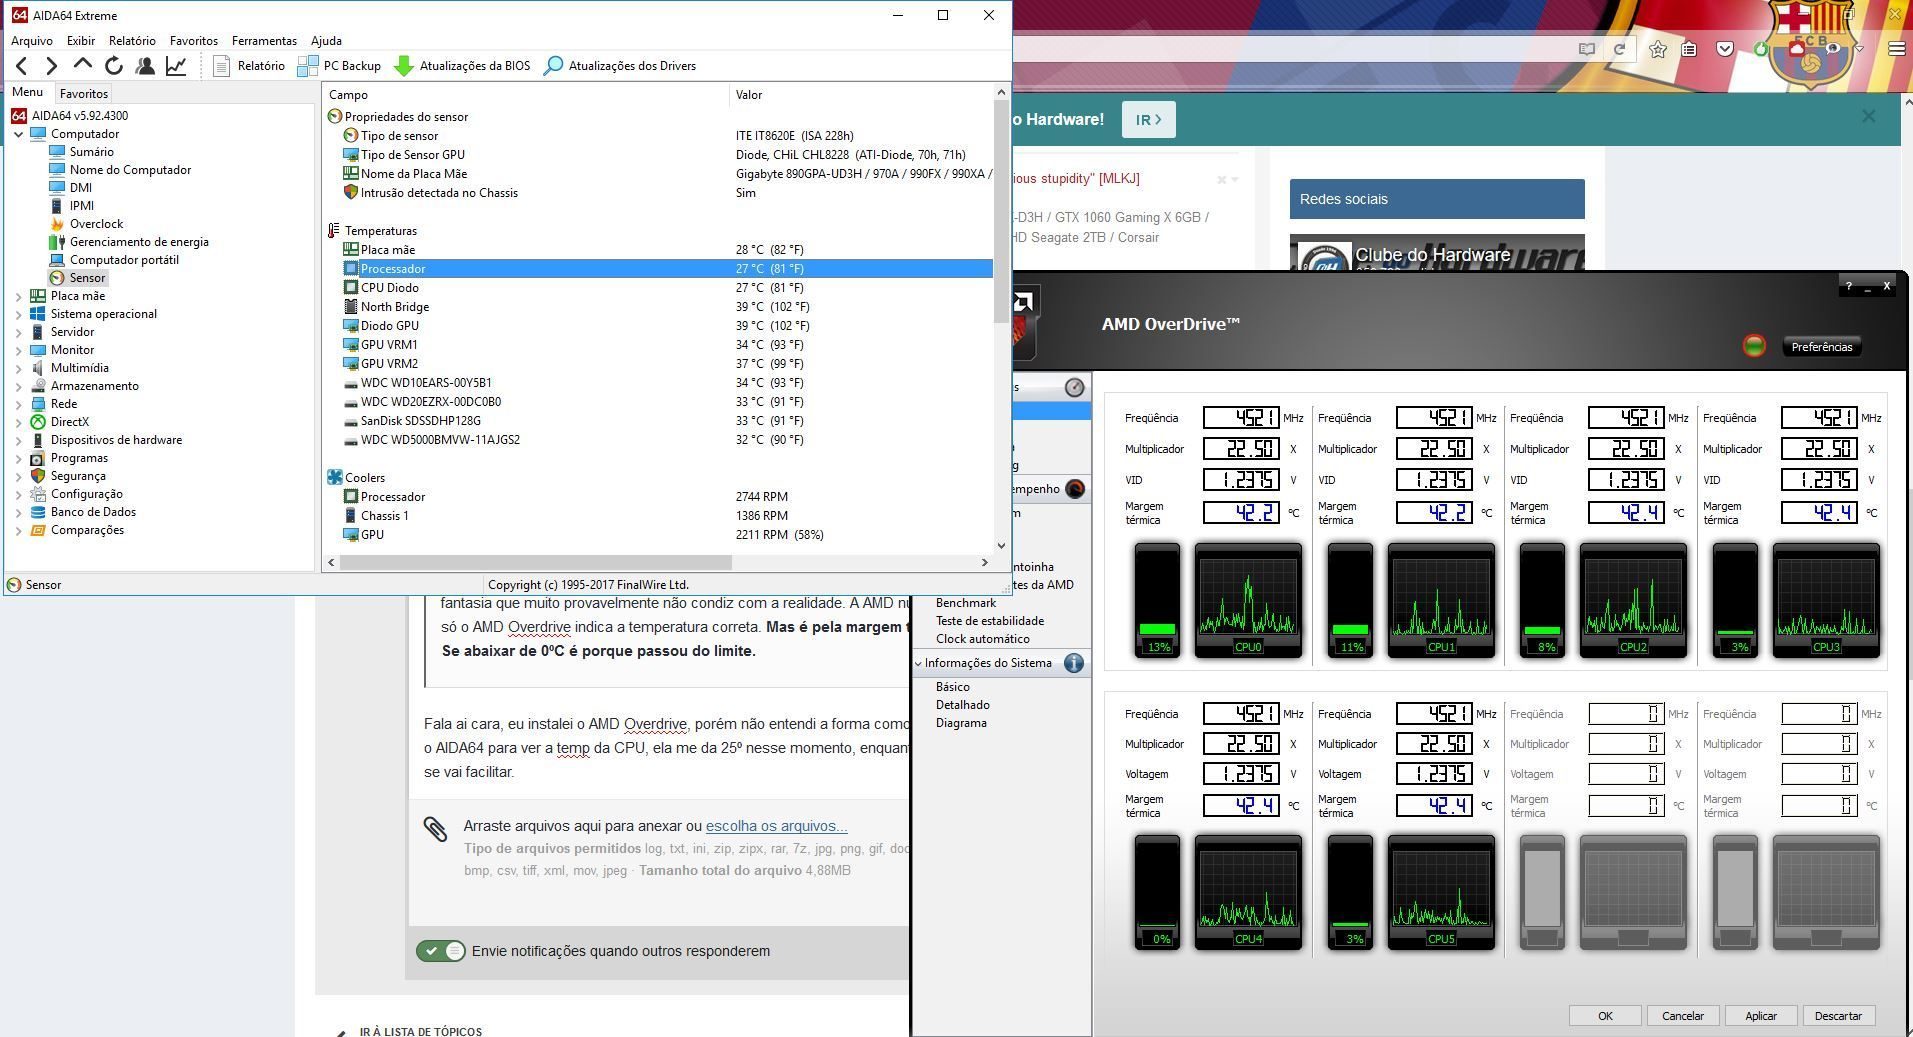Open Relatório report in AIDA64 toolbar

point(250,66)
